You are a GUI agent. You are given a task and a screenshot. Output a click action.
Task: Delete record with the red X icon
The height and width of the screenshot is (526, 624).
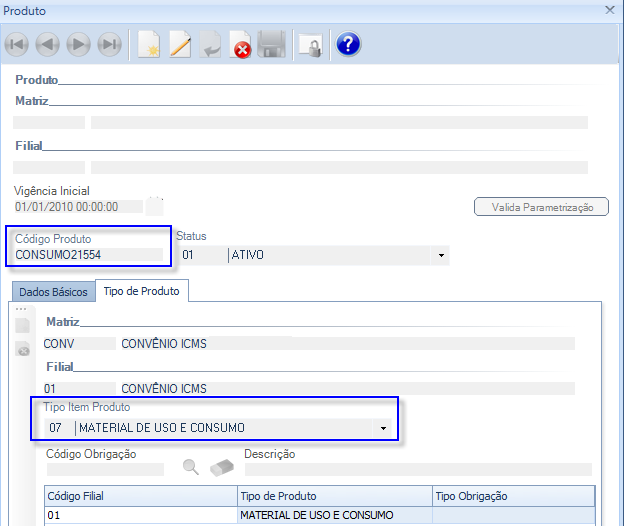click(x=240, y=45)
